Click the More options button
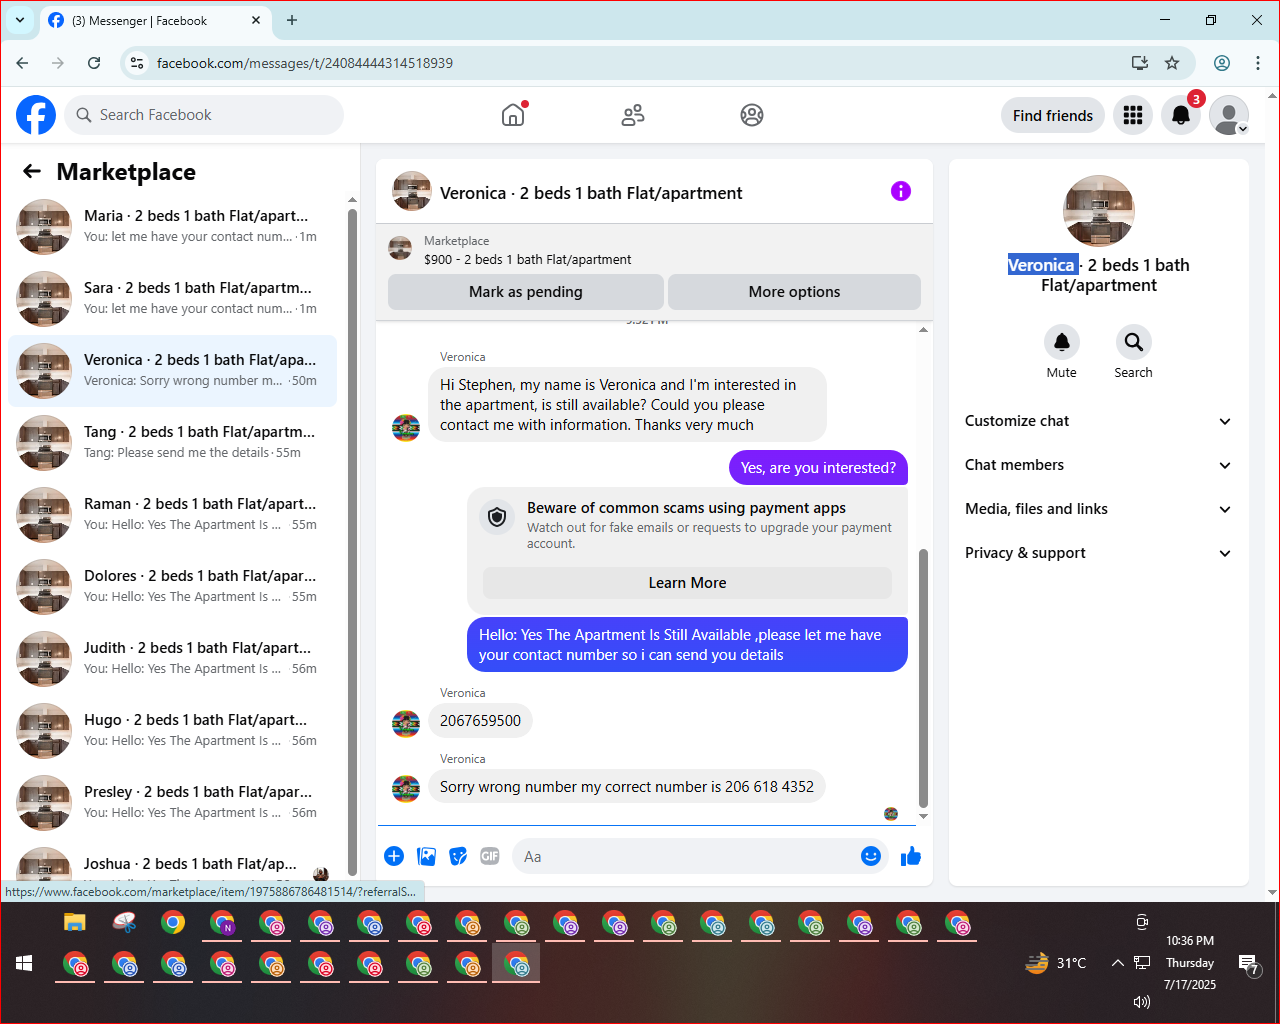Image resolution: width=1280 pixels, height=1024 pixels. 794,292
